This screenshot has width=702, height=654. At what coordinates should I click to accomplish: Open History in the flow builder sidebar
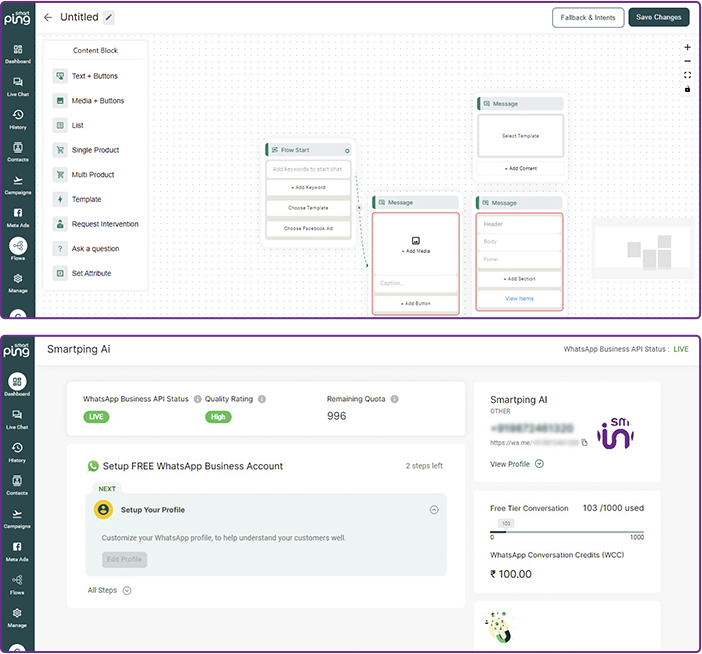point(18,120)
